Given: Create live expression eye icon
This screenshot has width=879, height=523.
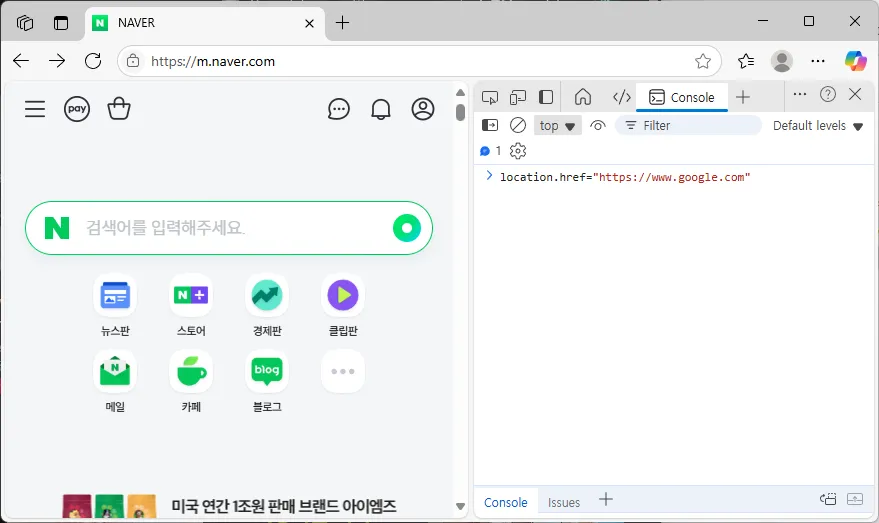Looking at the screenshot, I should 598,126.
